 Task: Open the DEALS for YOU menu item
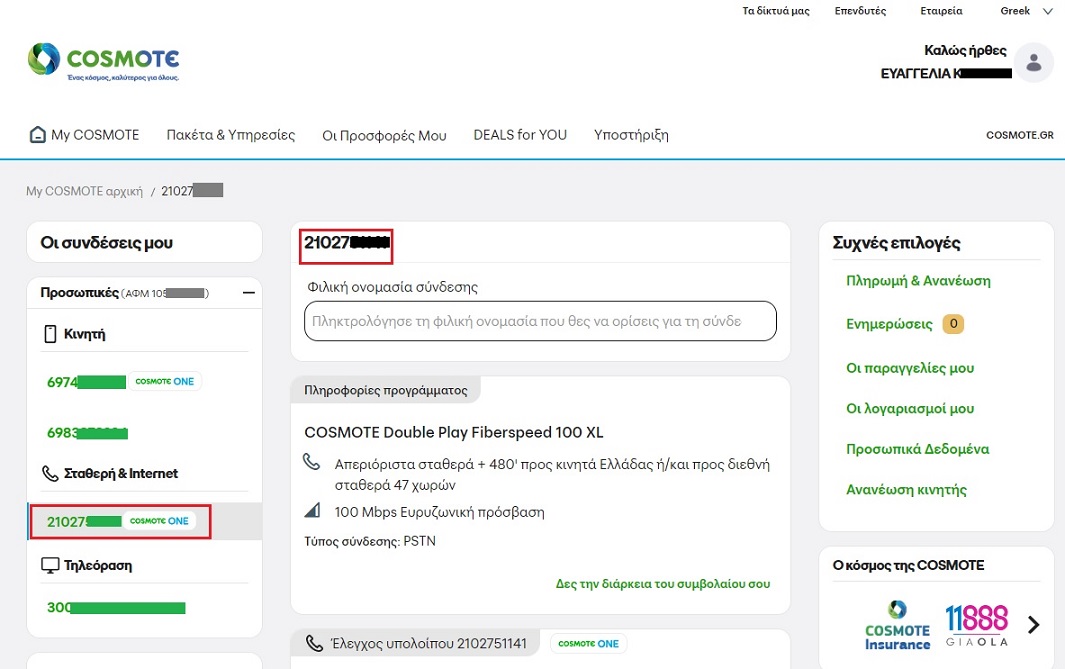point(520,135)
